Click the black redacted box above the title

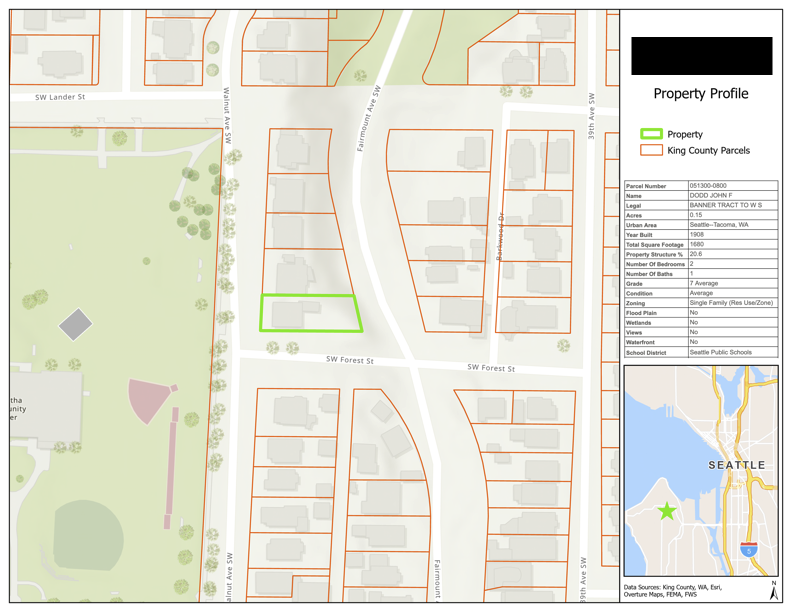[x=701, y=56]
